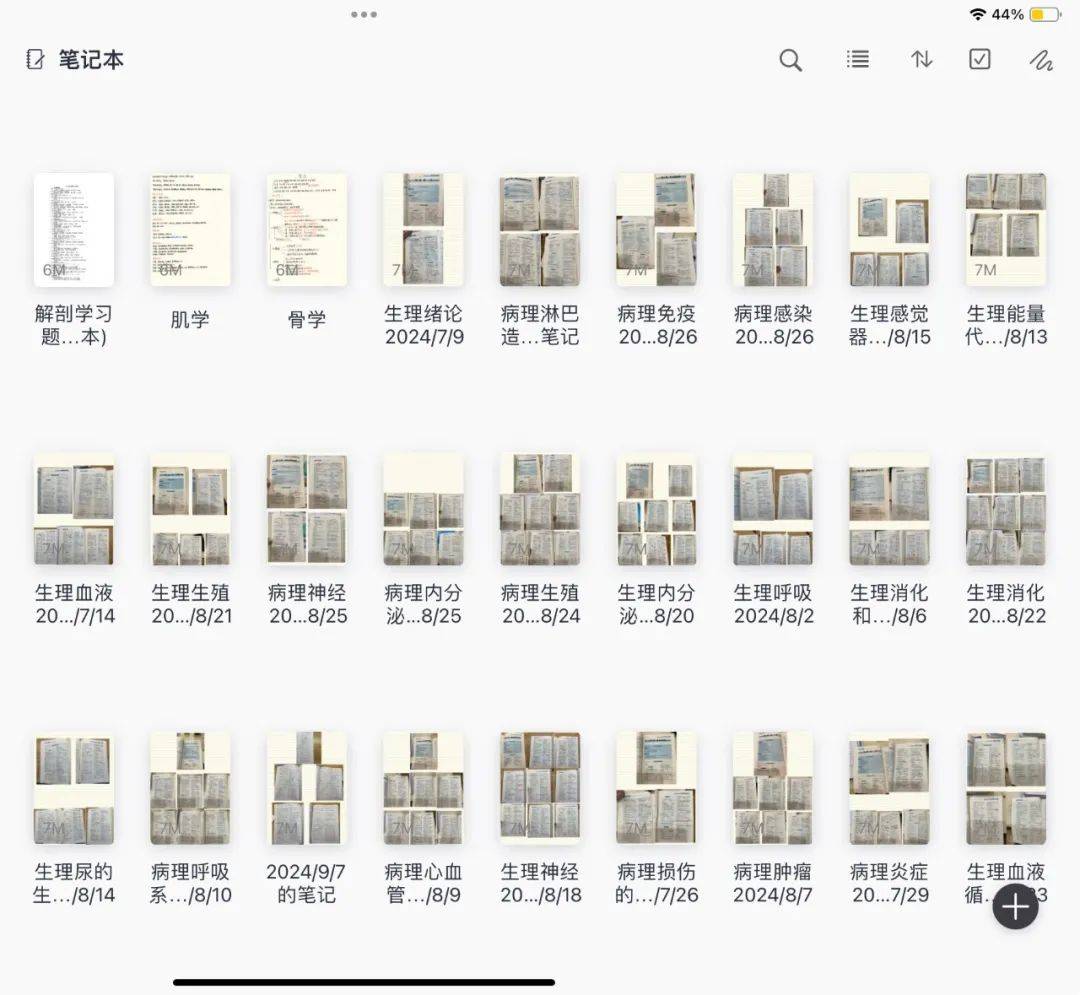Open the 病理免疫 20...8/26 note thumbnail
1080x995 pixels.
656,230
